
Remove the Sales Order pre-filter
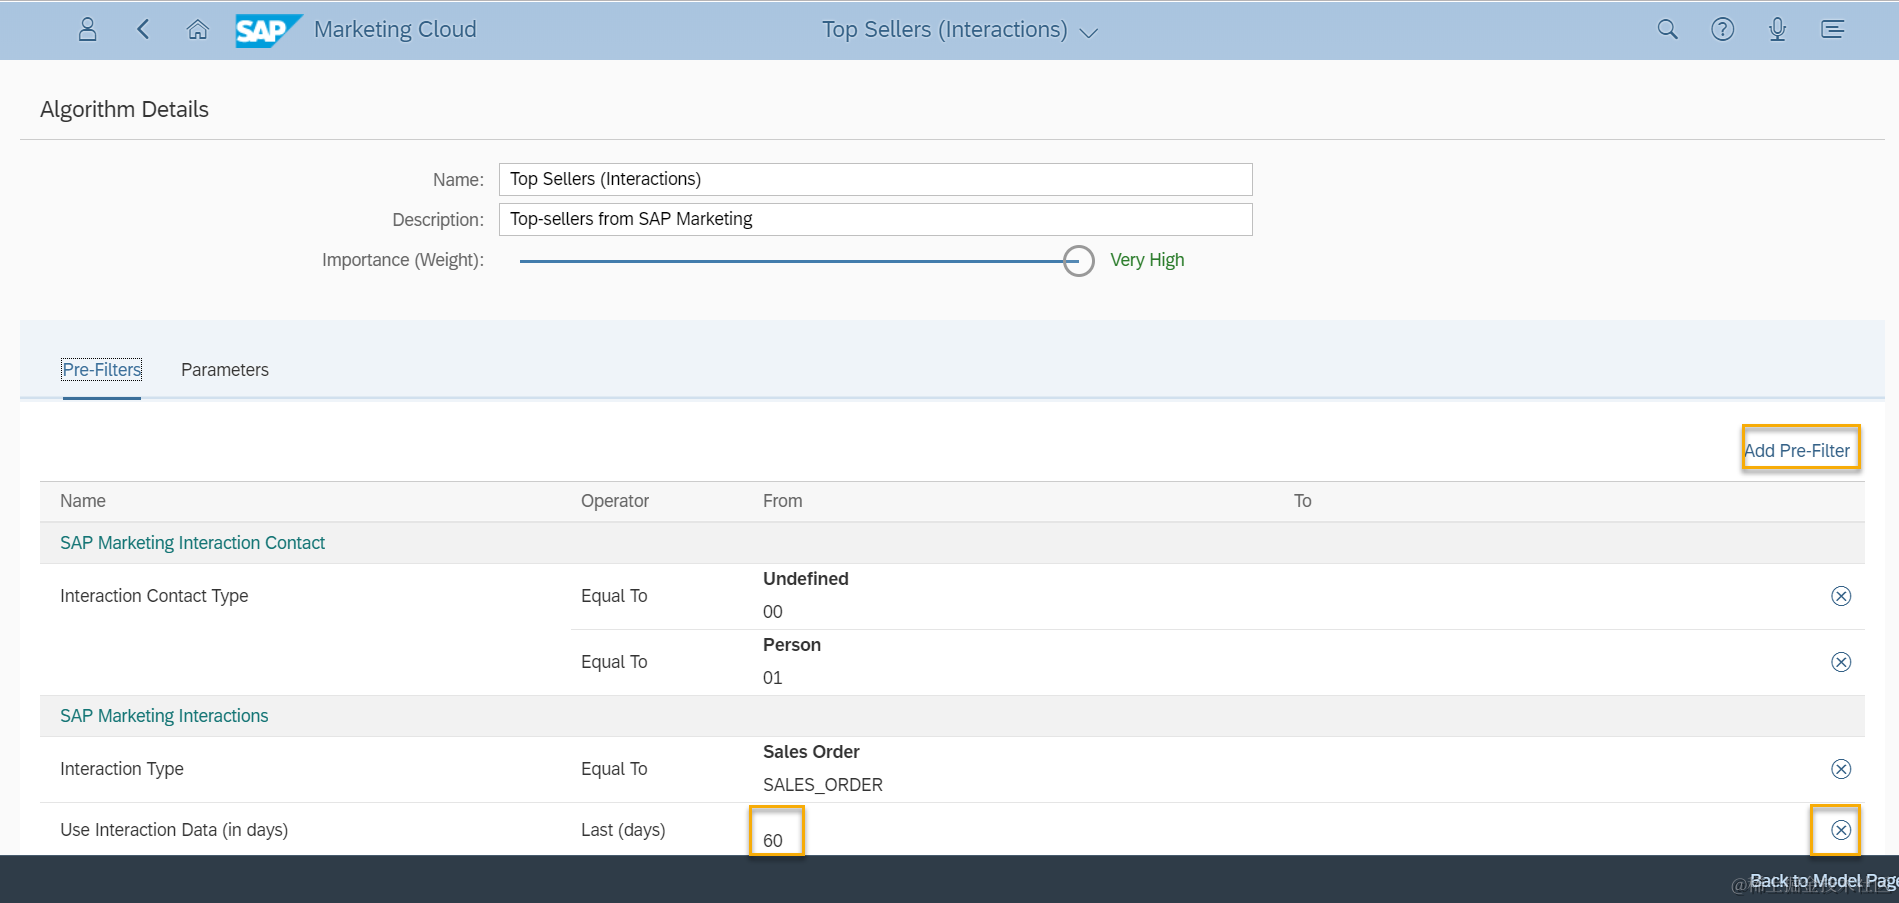(x=1841, y=769)
